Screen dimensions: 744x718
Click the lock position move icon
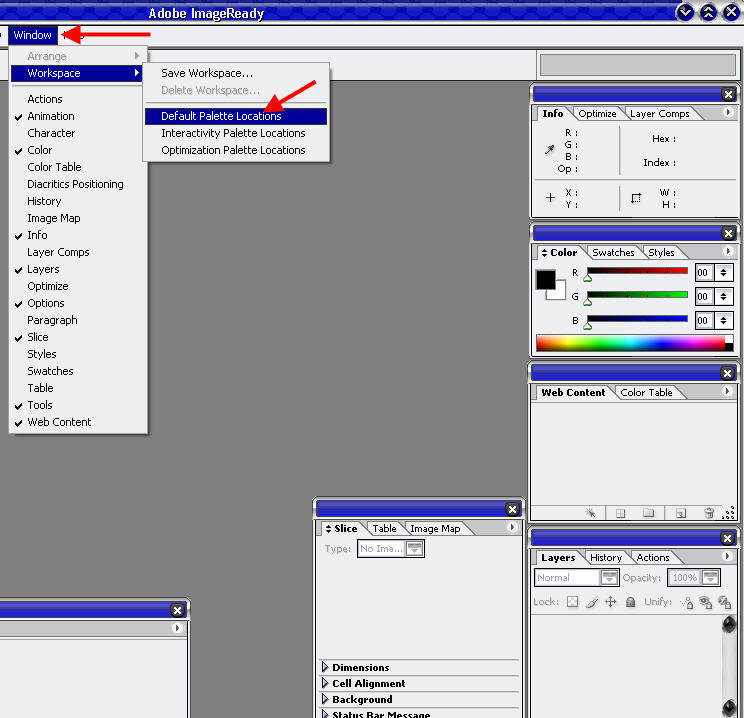[x=610, y=602]
